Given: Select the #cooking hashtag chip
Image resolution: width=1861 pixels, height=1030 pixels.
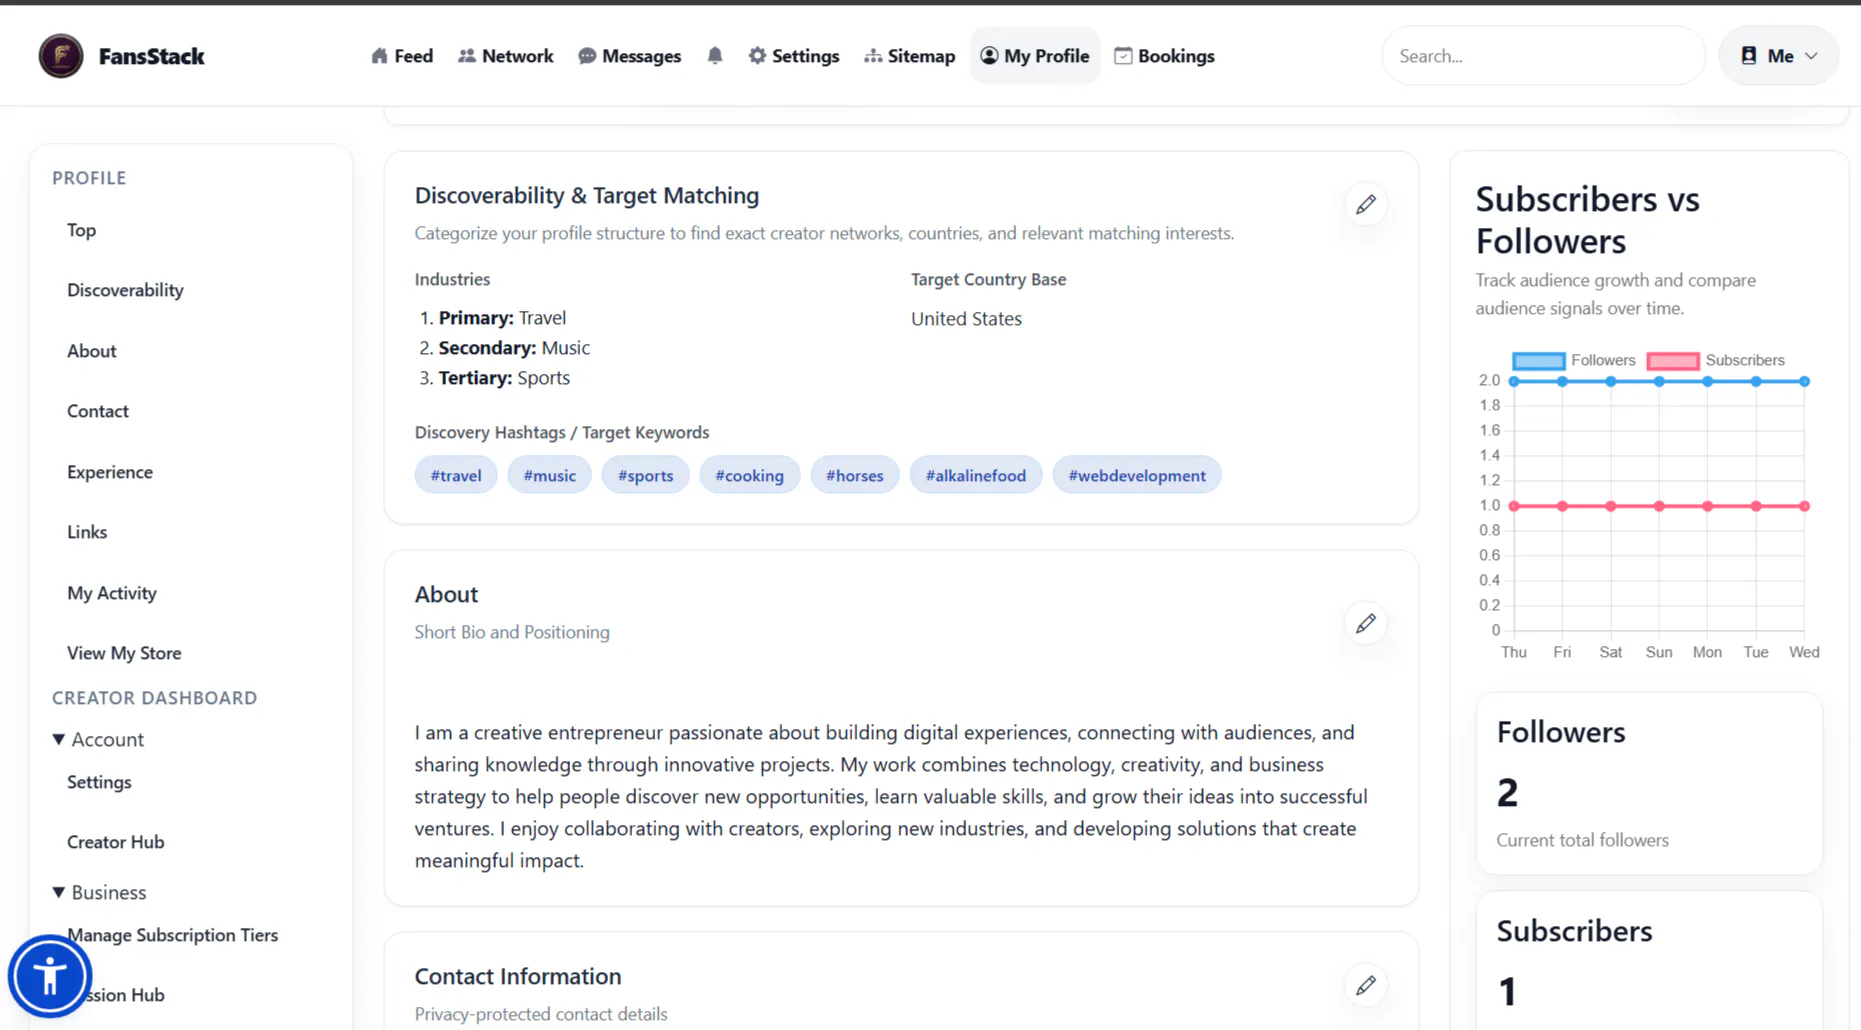Looking at the screenshot, I should [x=750, y=475].
